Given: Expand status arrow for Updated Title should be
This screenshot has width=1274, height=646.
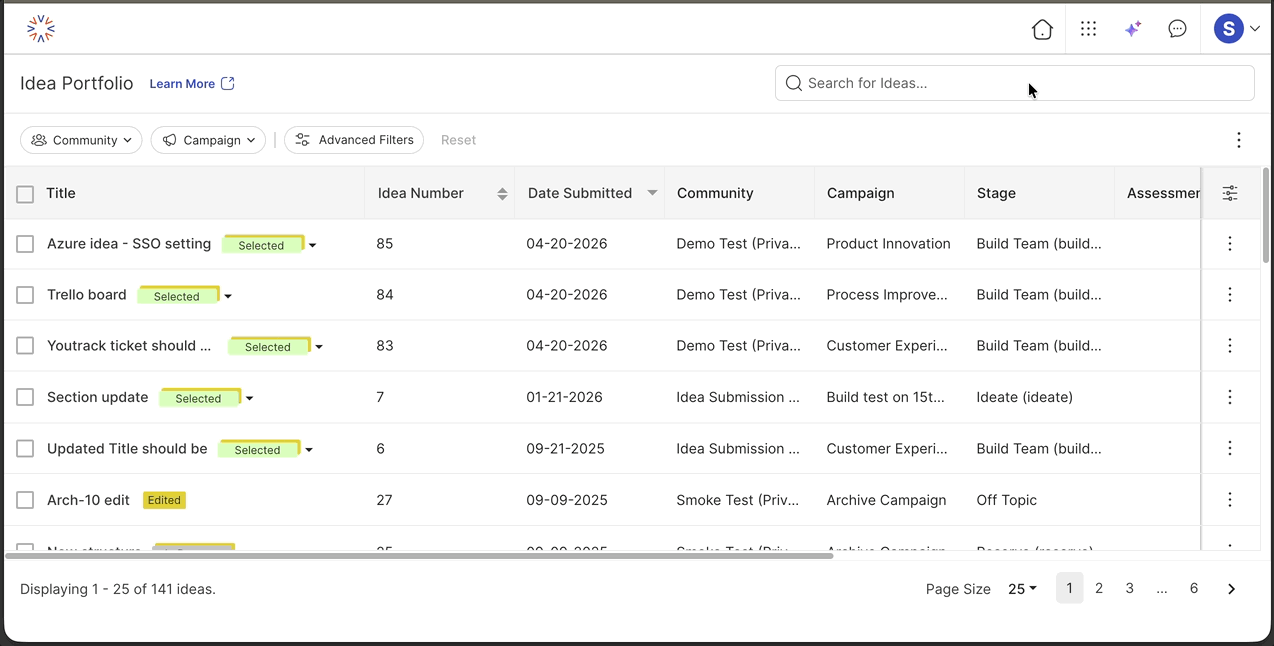Looking at the screenshot, I should pyautogui.click(x=309, y=450).
